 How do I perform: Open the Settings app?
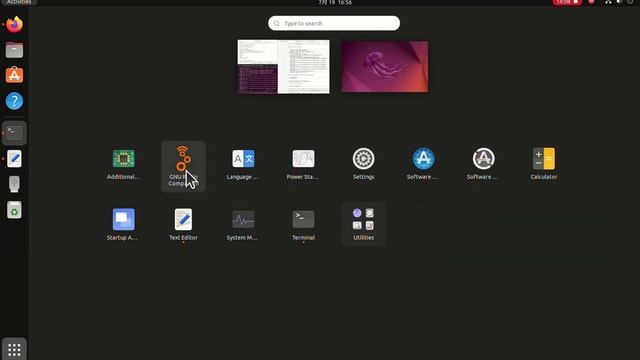(x=363, y=164)
